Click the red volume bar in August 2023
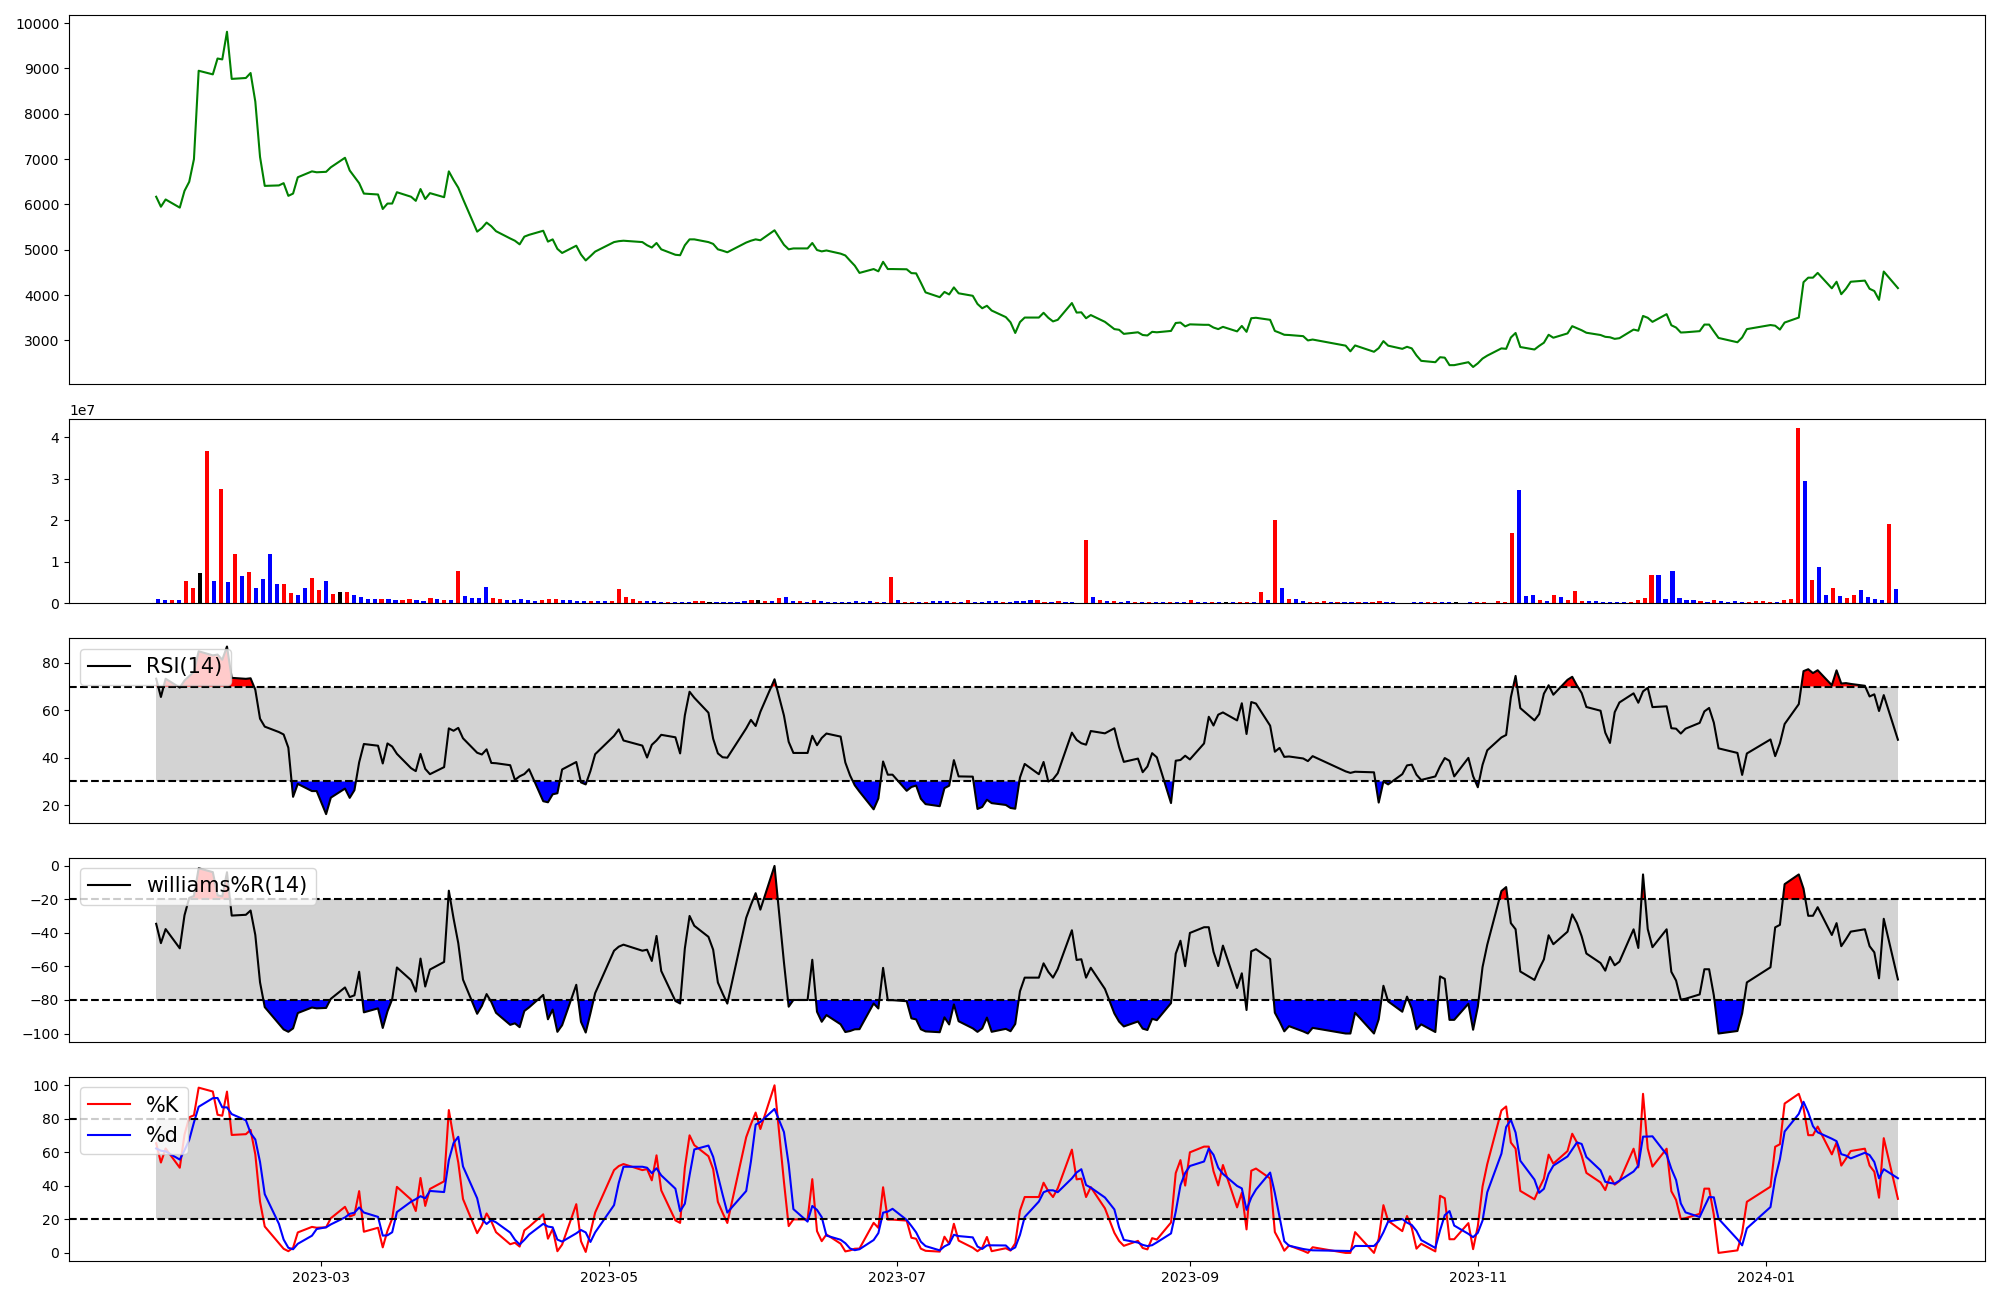The image size is (2000, 1300). [1086, 571]
